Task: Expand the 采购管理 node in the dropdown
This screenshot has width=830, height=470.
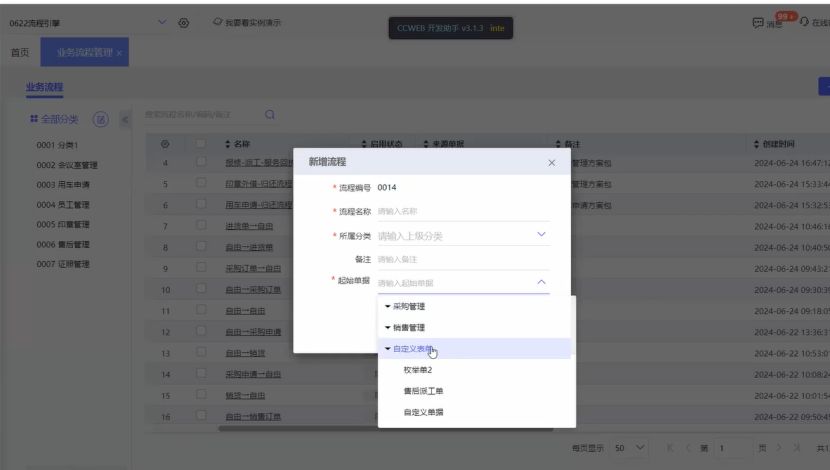Action: tap(388, 306)
